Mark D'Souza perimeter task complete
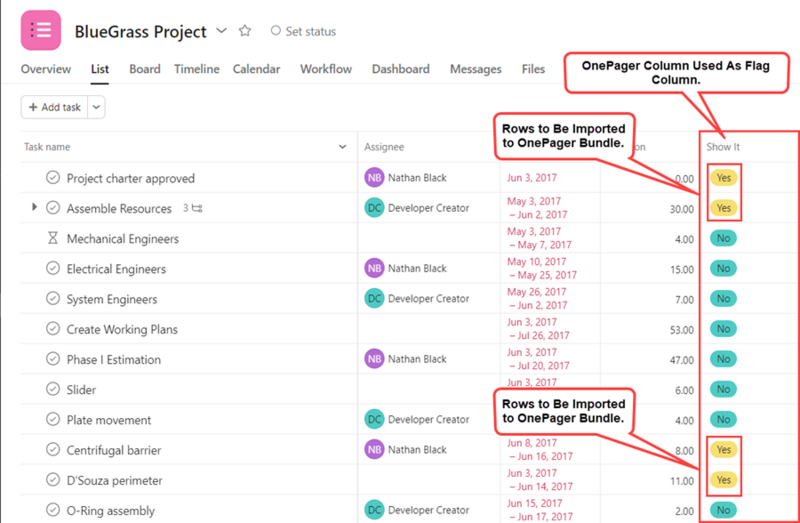Screen dimensions: 800x523 click(x=53, y=480)
